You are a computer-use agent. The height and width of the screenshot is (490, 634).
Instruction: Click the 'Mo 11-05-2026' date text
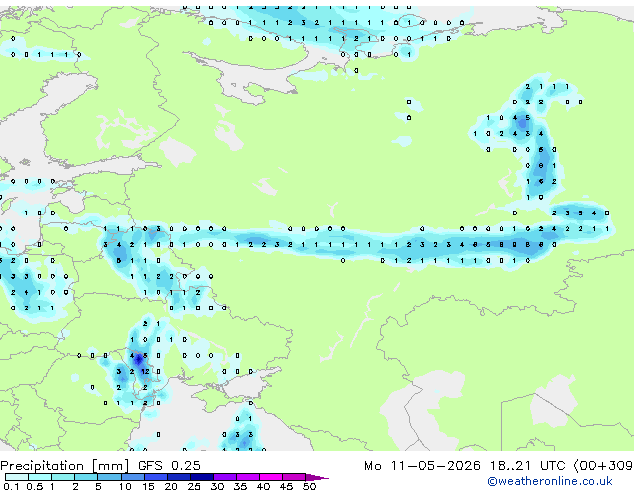[x=422, y=466]
